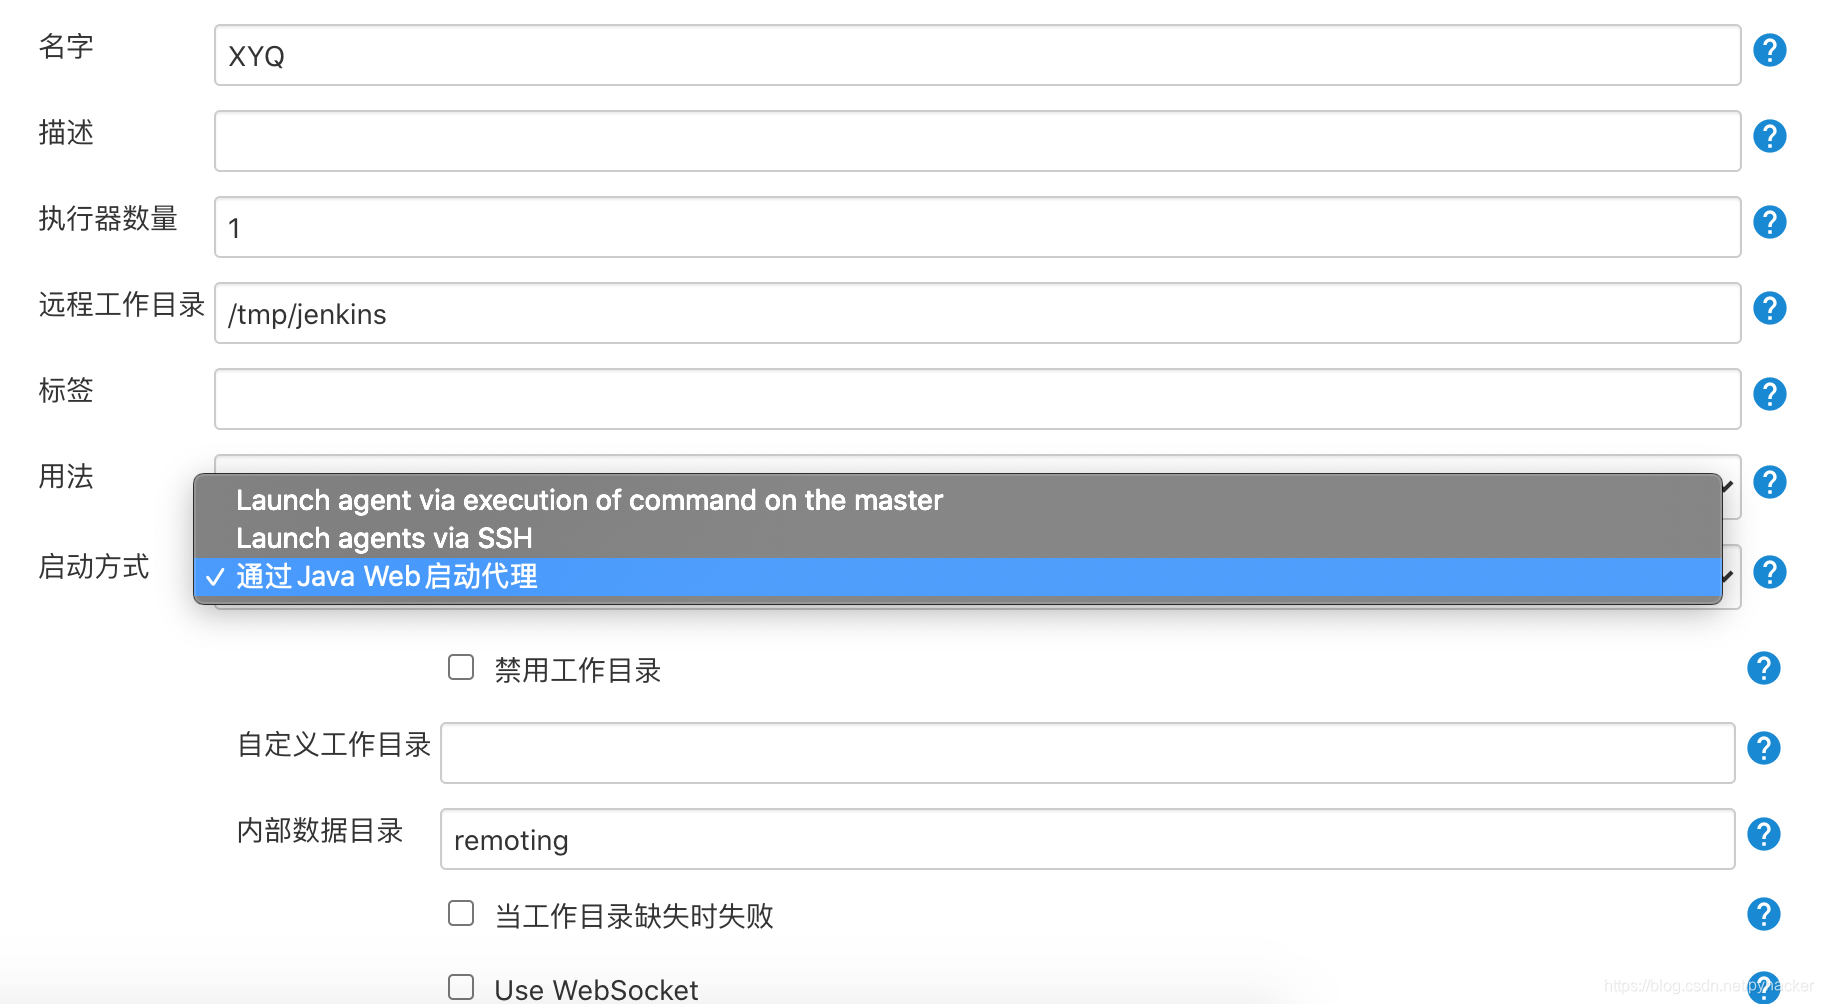Viewport: 1824px width, 1004px height.
Task: Open help for the 描述 field
Action: (x=1769, y=136)
